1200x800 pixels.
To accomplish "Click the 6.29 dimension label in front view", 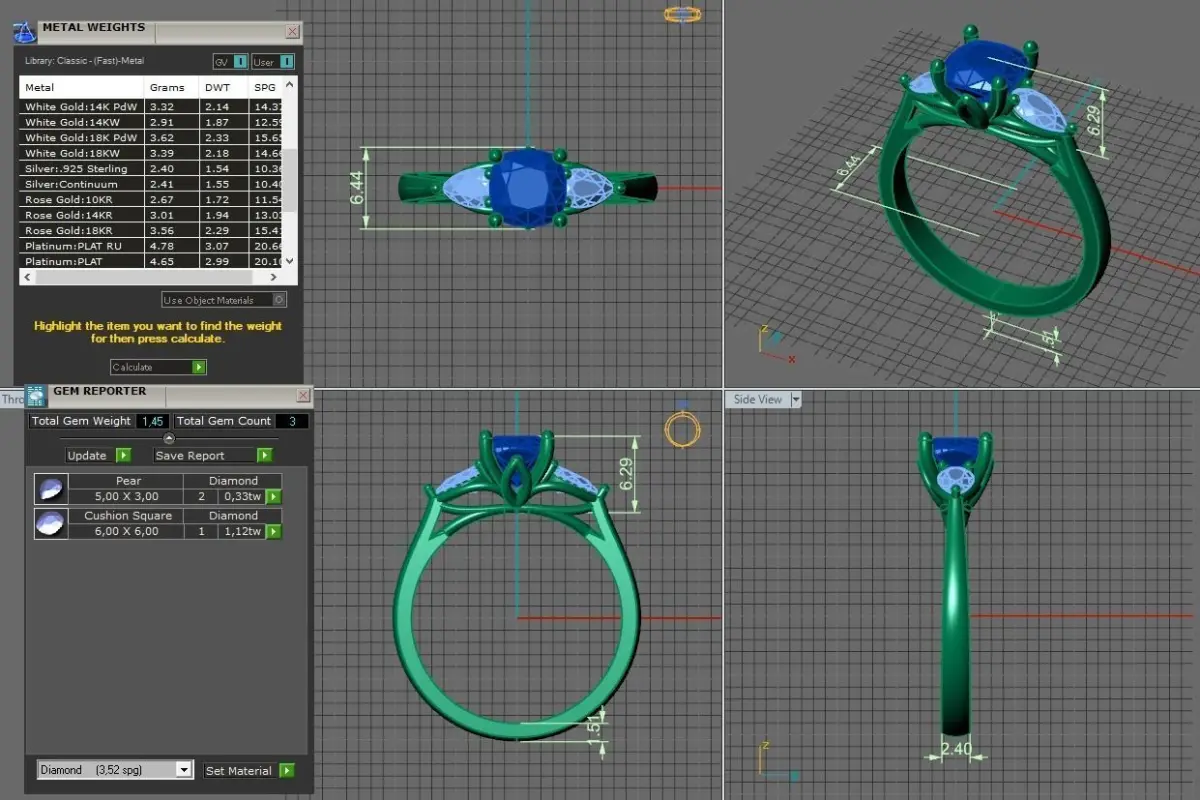I will click(x=626, y=474).
